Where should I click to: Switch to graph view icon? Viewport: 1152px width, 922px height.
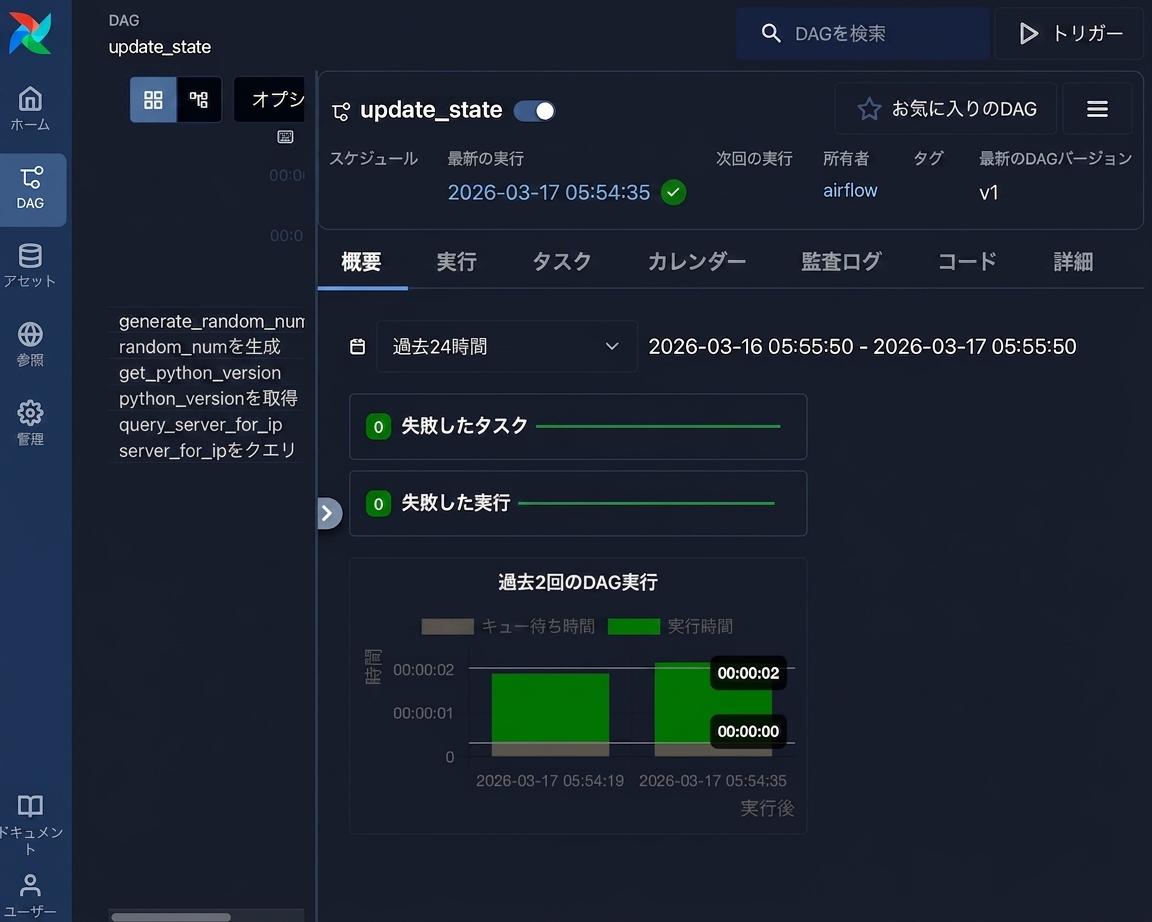198,100
